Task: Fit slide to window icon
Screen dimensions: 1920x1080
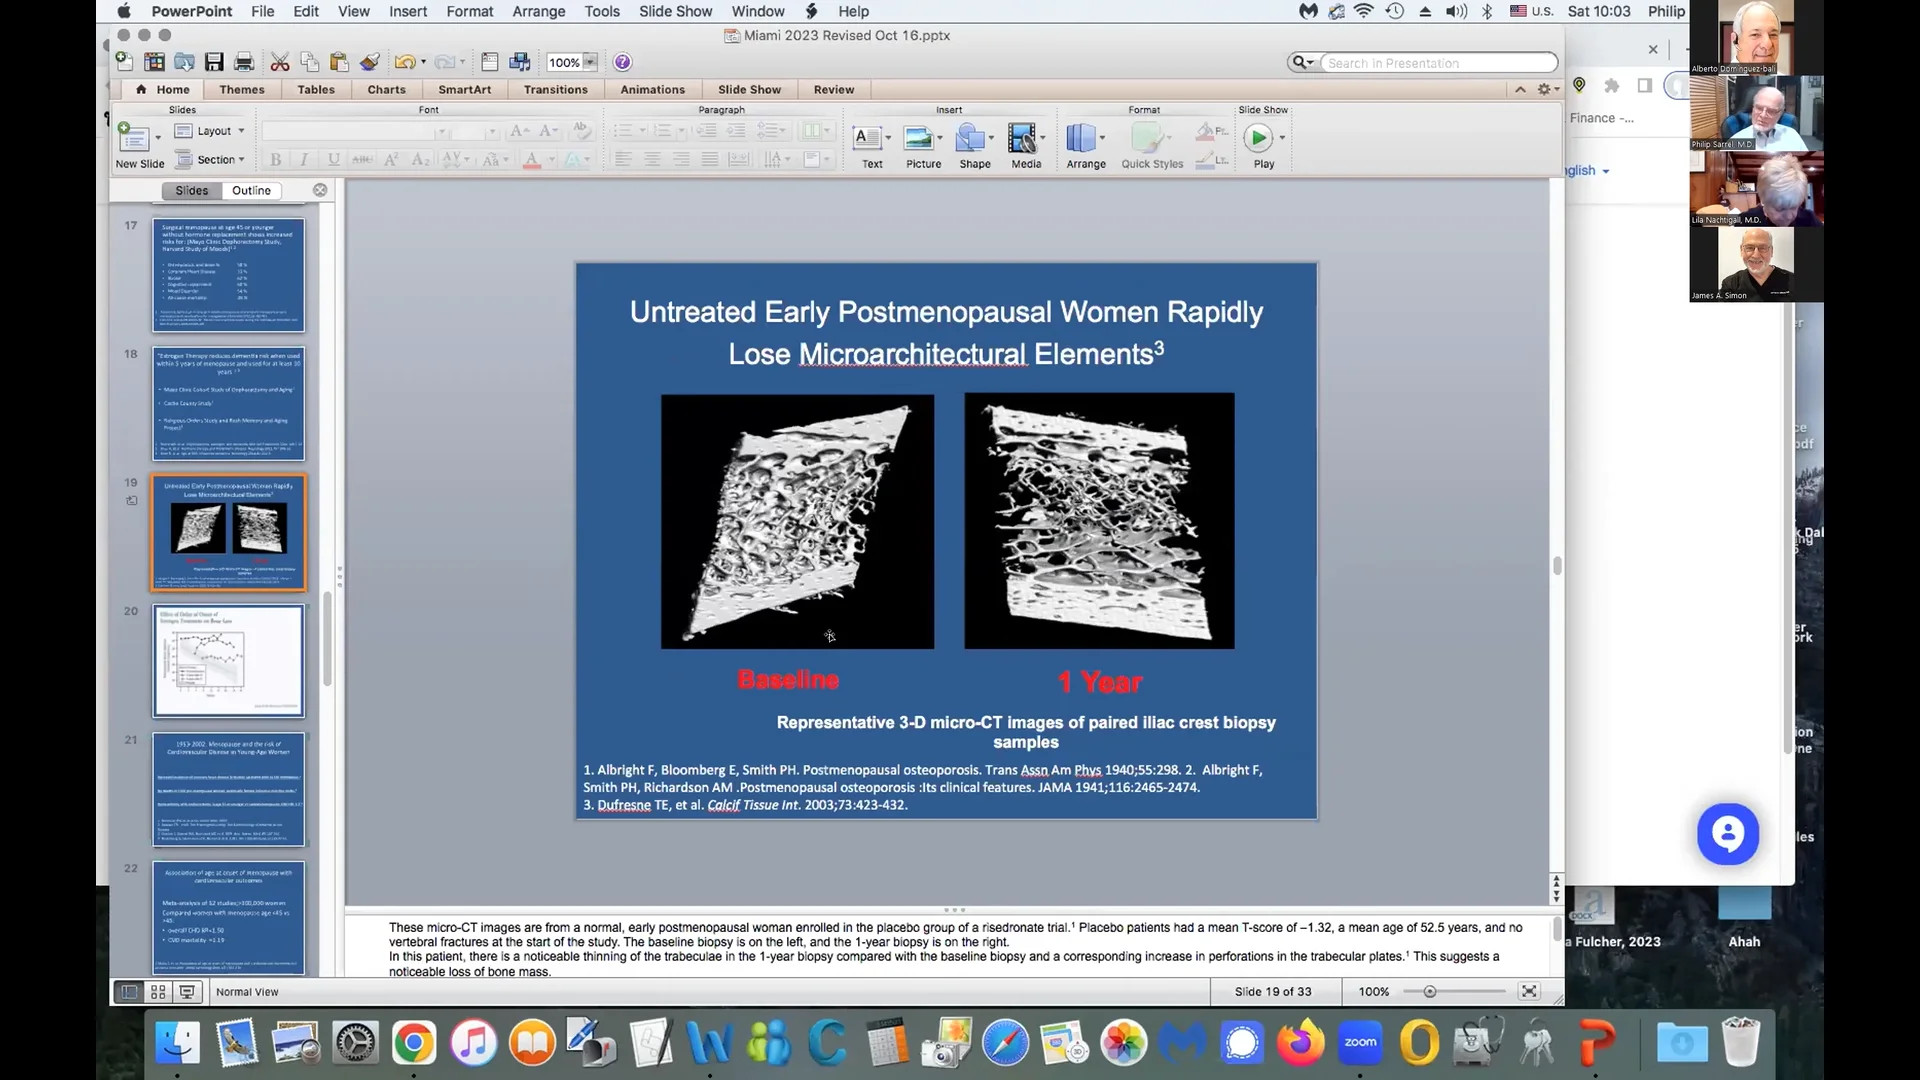Action: (x=1529, y=991)
